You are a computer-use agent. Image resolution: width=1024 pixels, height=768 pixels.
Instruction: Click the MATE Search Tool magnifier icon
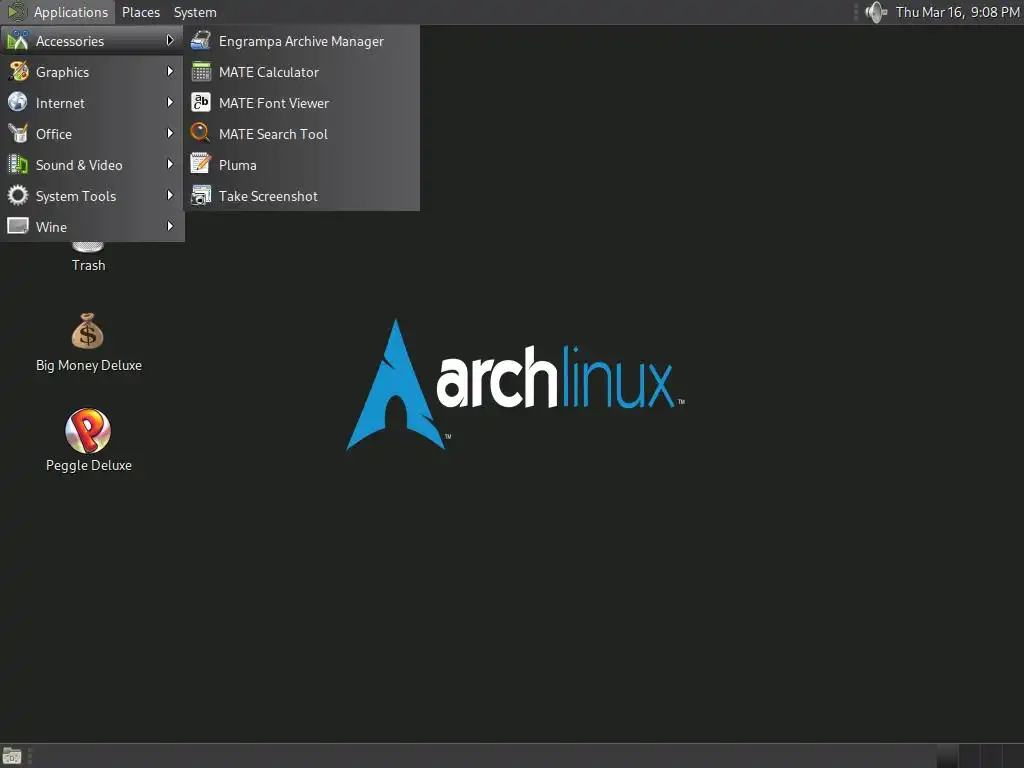point(200,133)
